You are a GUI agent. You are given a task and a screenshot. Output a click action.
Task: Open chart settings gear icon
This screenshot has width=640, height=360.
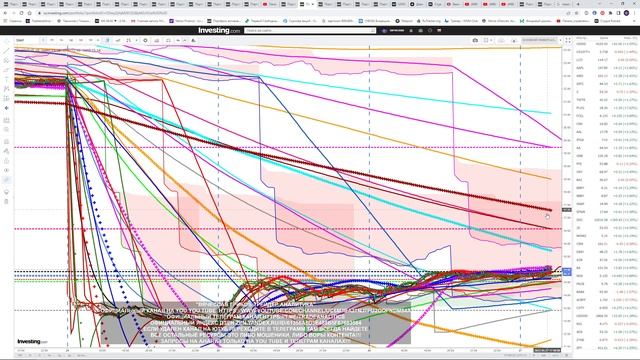click(x=145, y=40)
